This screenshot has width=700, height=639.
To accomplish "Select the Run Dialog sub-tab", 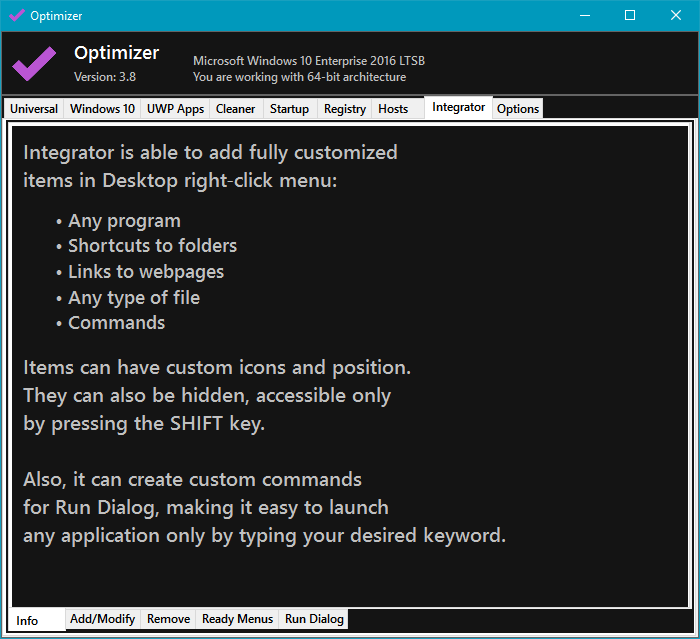I will (314, 619).
